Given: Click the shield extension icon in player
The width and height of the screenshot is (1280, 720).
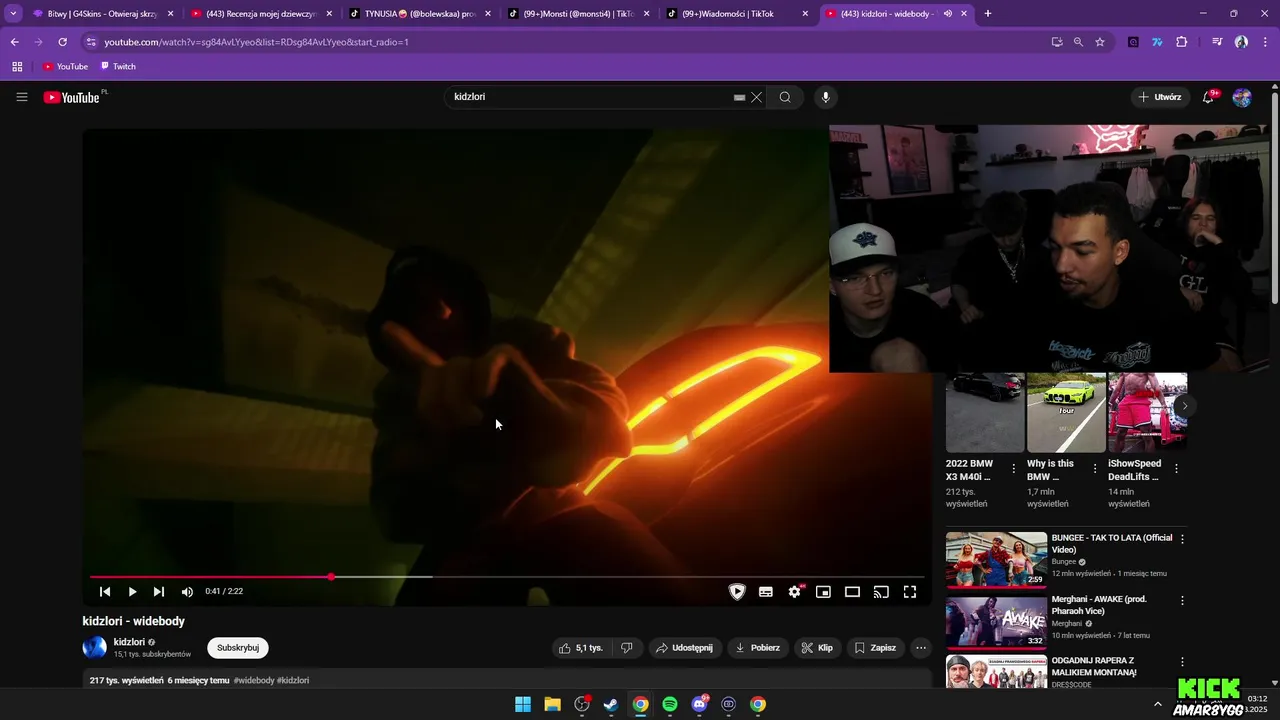Looking at the screenshot, I should coord(737,592).
